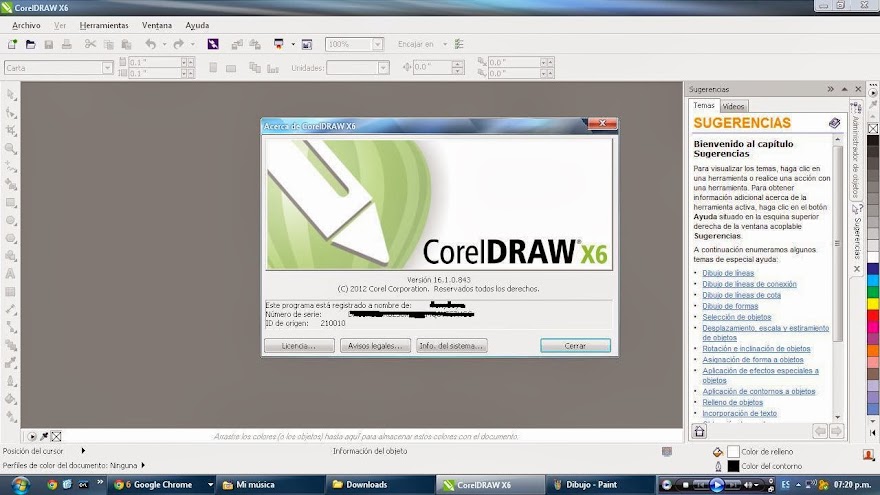
Task: Open the Ventana menu
Action: tap(157, 25)
